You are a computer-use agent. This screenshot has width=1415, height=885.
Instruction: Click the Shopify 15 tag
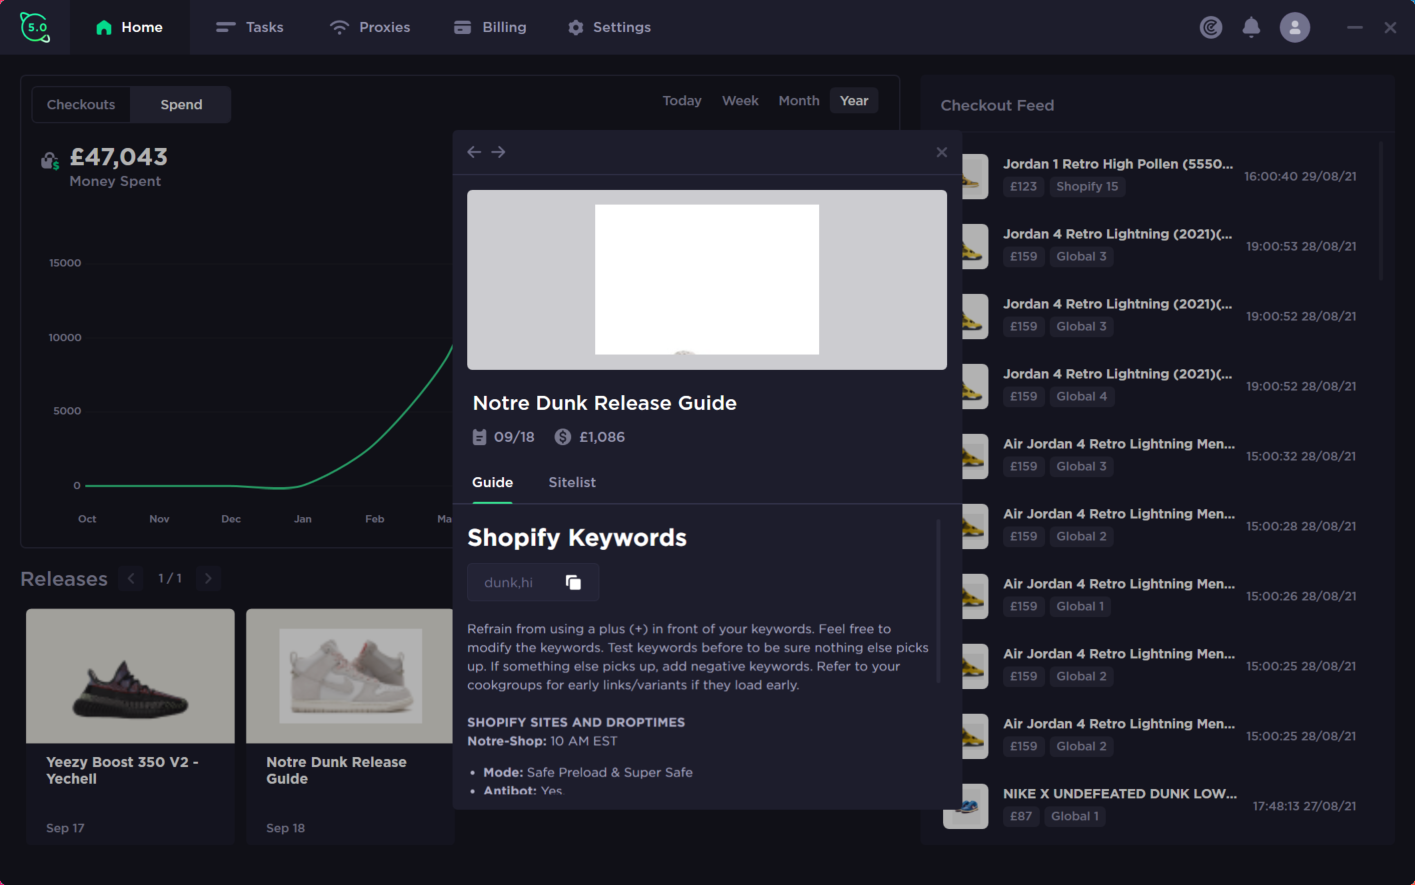[x=1087, y=187]
